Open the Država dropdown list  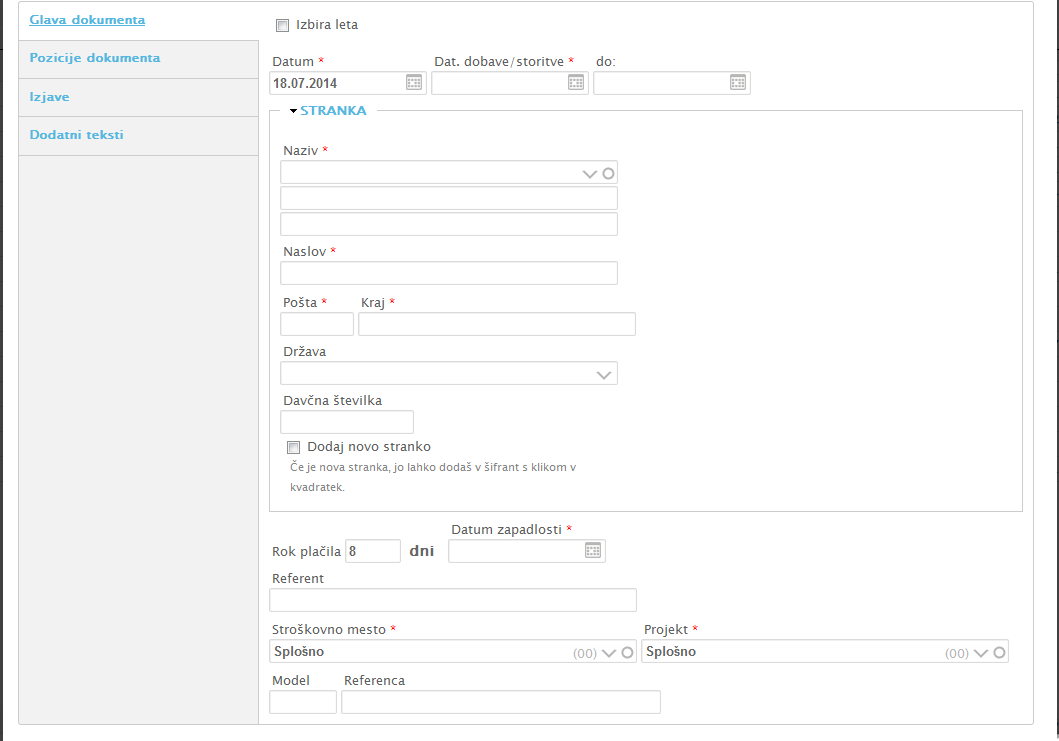point(603,374)
